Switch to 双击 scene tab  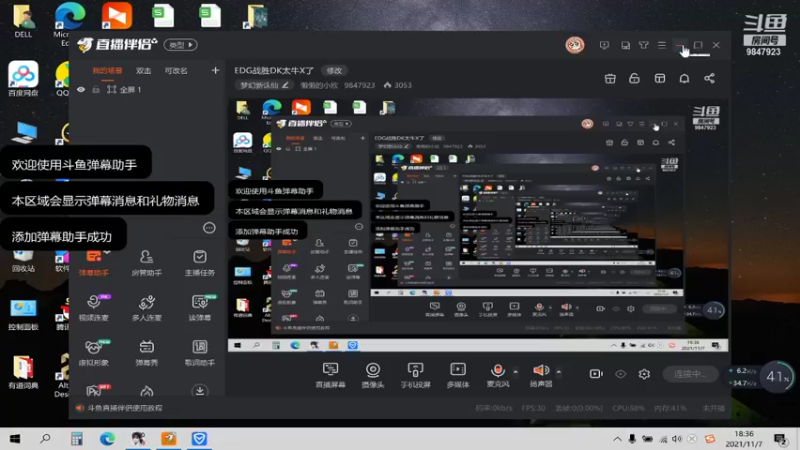pos(143,71)
